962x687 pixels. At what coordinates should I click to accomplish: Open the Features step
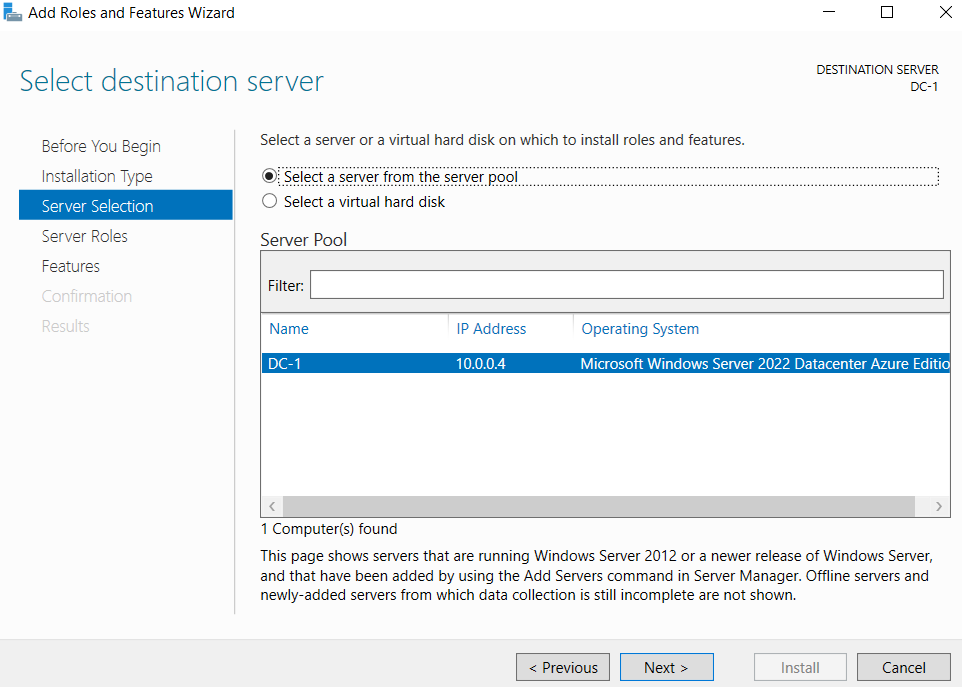(71, 266)
